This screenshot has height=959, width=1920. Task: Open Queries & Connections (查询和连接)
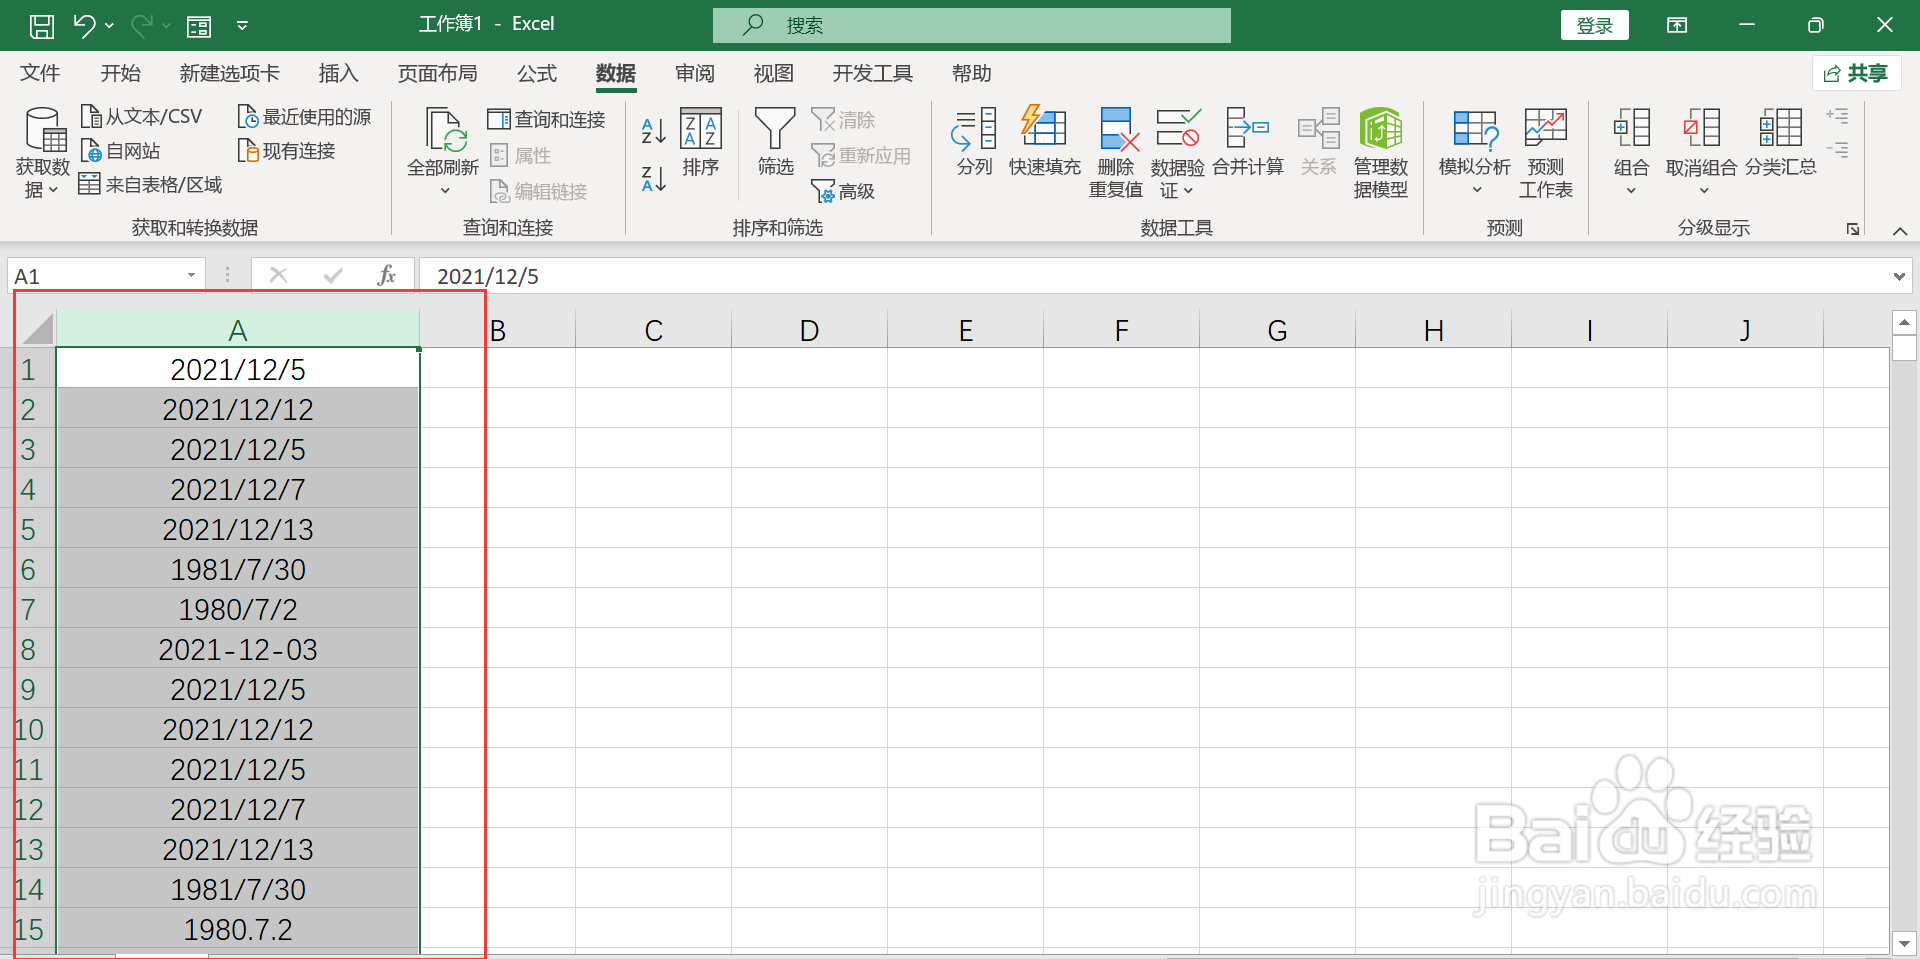[546, 120]
